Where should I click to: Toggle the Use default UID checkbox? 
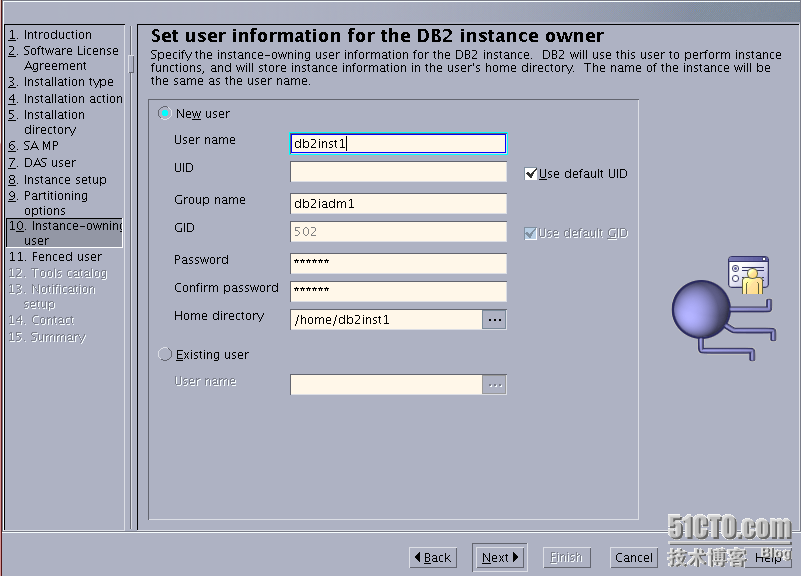click(x=531, y=174)
